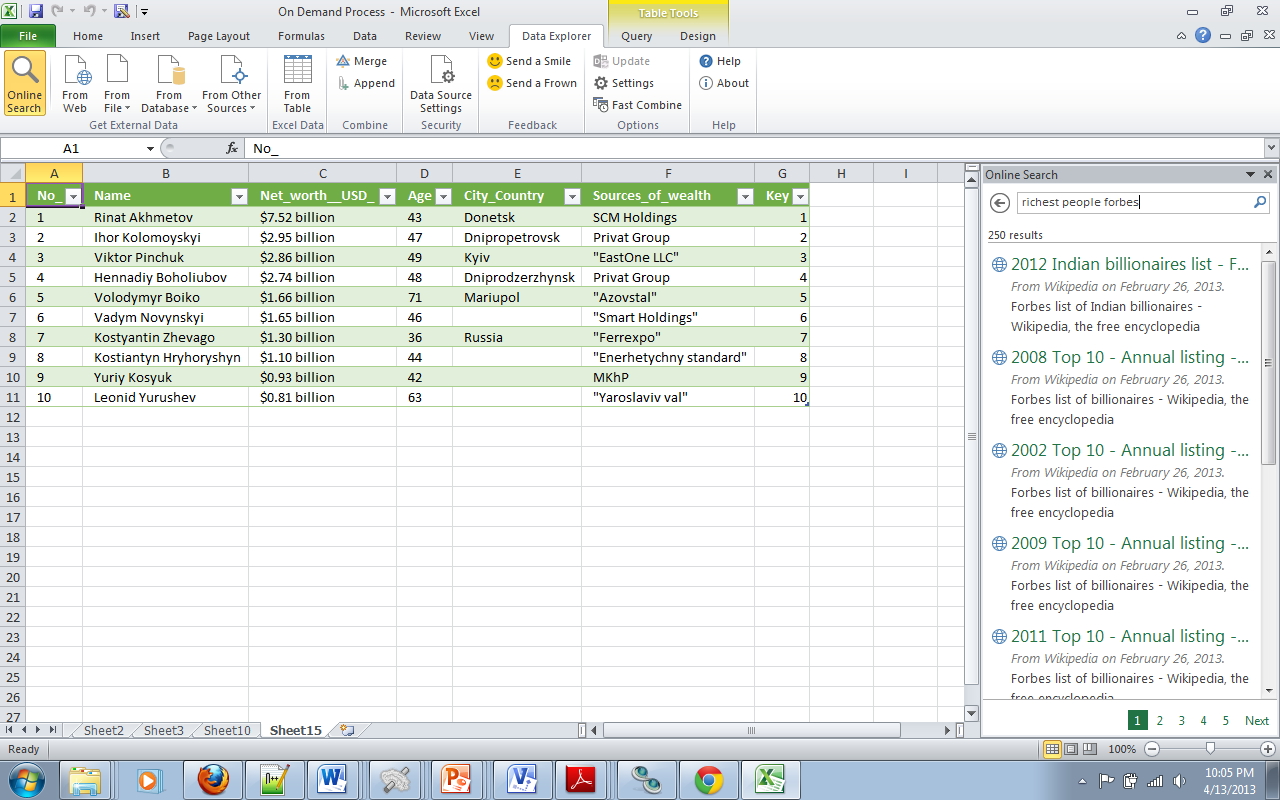The image size is (1280, 800).
Task: Open Online Search from the ribbon
Action: [x=24, y=83]
